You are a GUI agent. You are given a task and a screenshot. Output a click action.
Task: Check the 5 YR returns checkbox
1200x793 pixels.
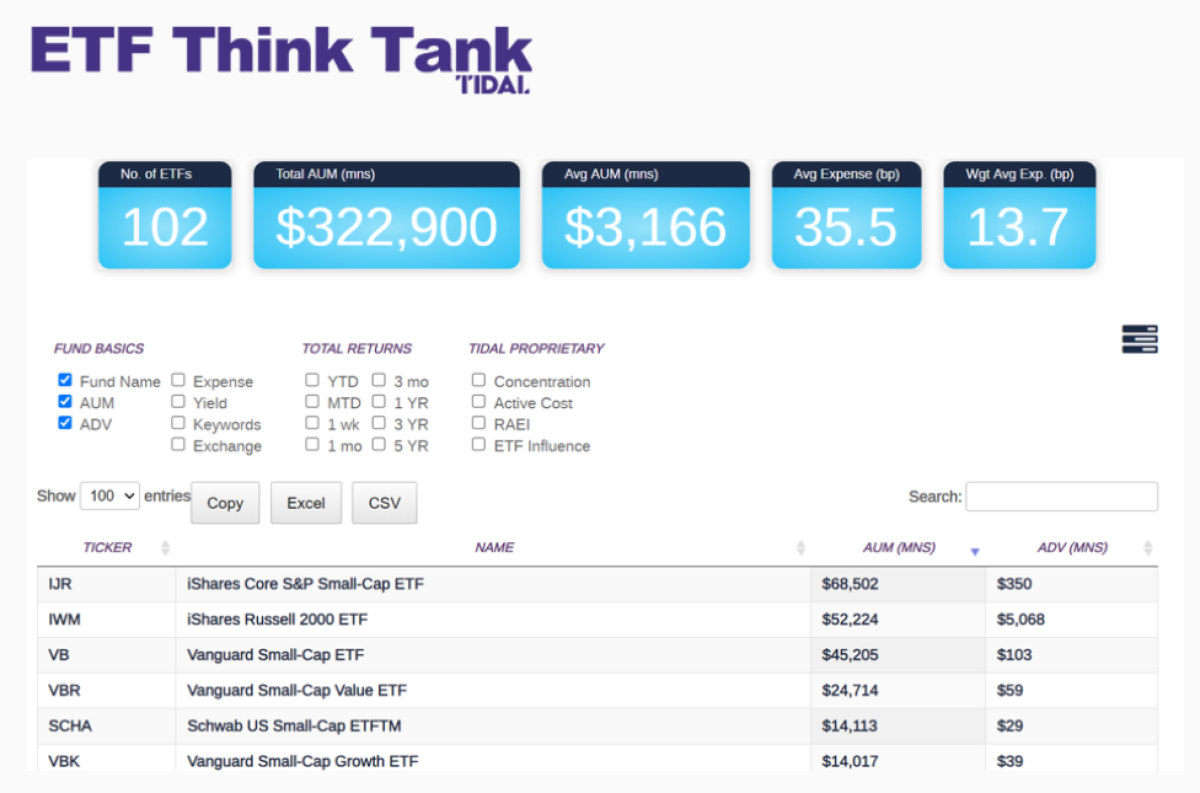[379, 445]
